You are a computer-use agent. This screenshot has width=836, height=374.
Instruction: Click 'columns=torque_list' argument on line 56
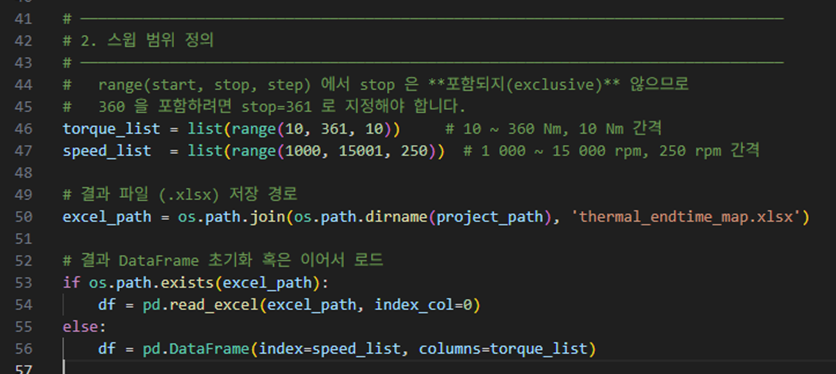click(503, 349)
